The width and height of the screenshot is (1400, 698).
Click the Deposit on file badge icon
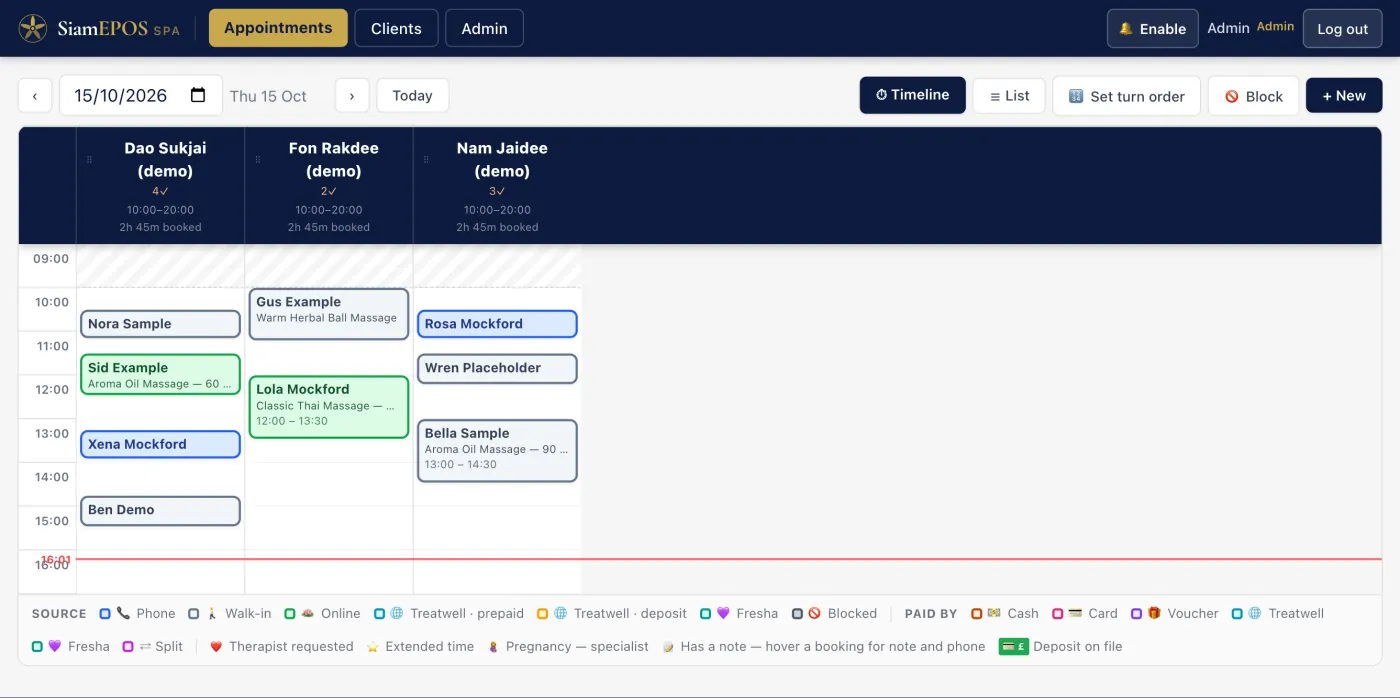(x=1013, y=647)
